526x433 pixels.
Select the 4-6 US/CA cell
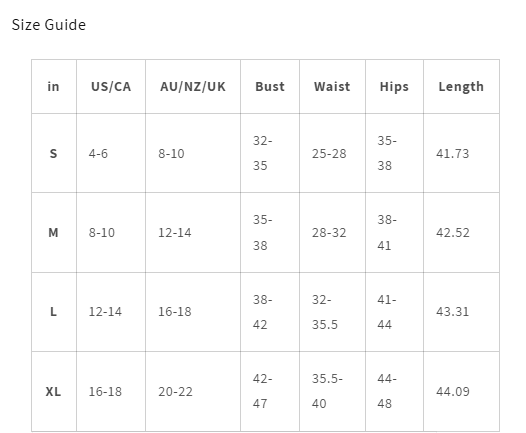pyautogui.click(x=98, y=153)
